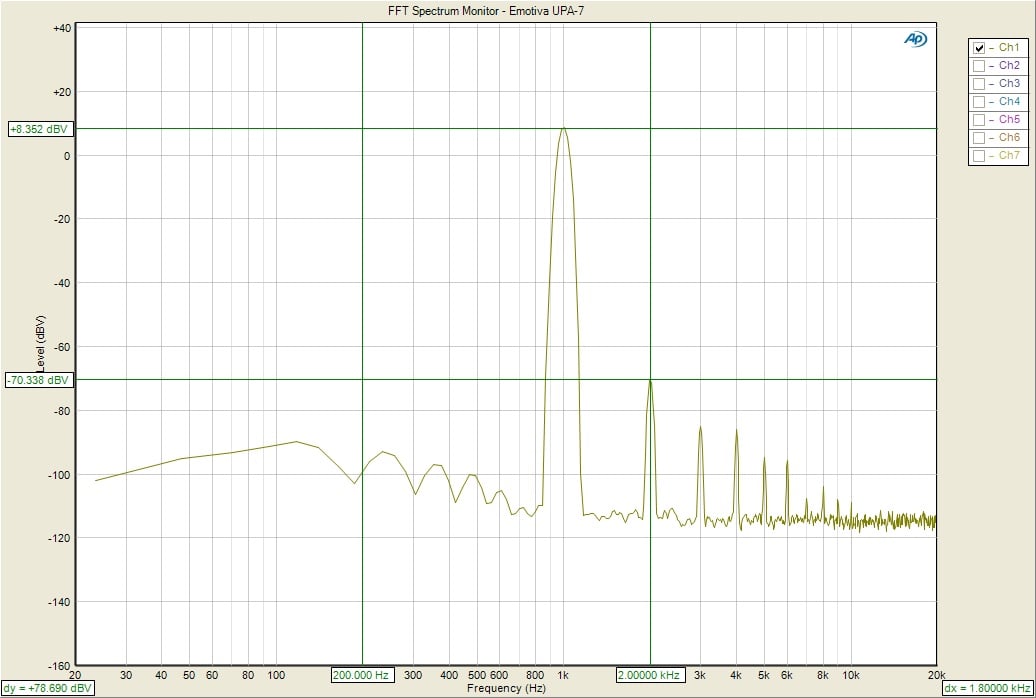Turn on the Ch5 channel checkbox
Viewport: 1036px width, 698px height.
[979, 120]
